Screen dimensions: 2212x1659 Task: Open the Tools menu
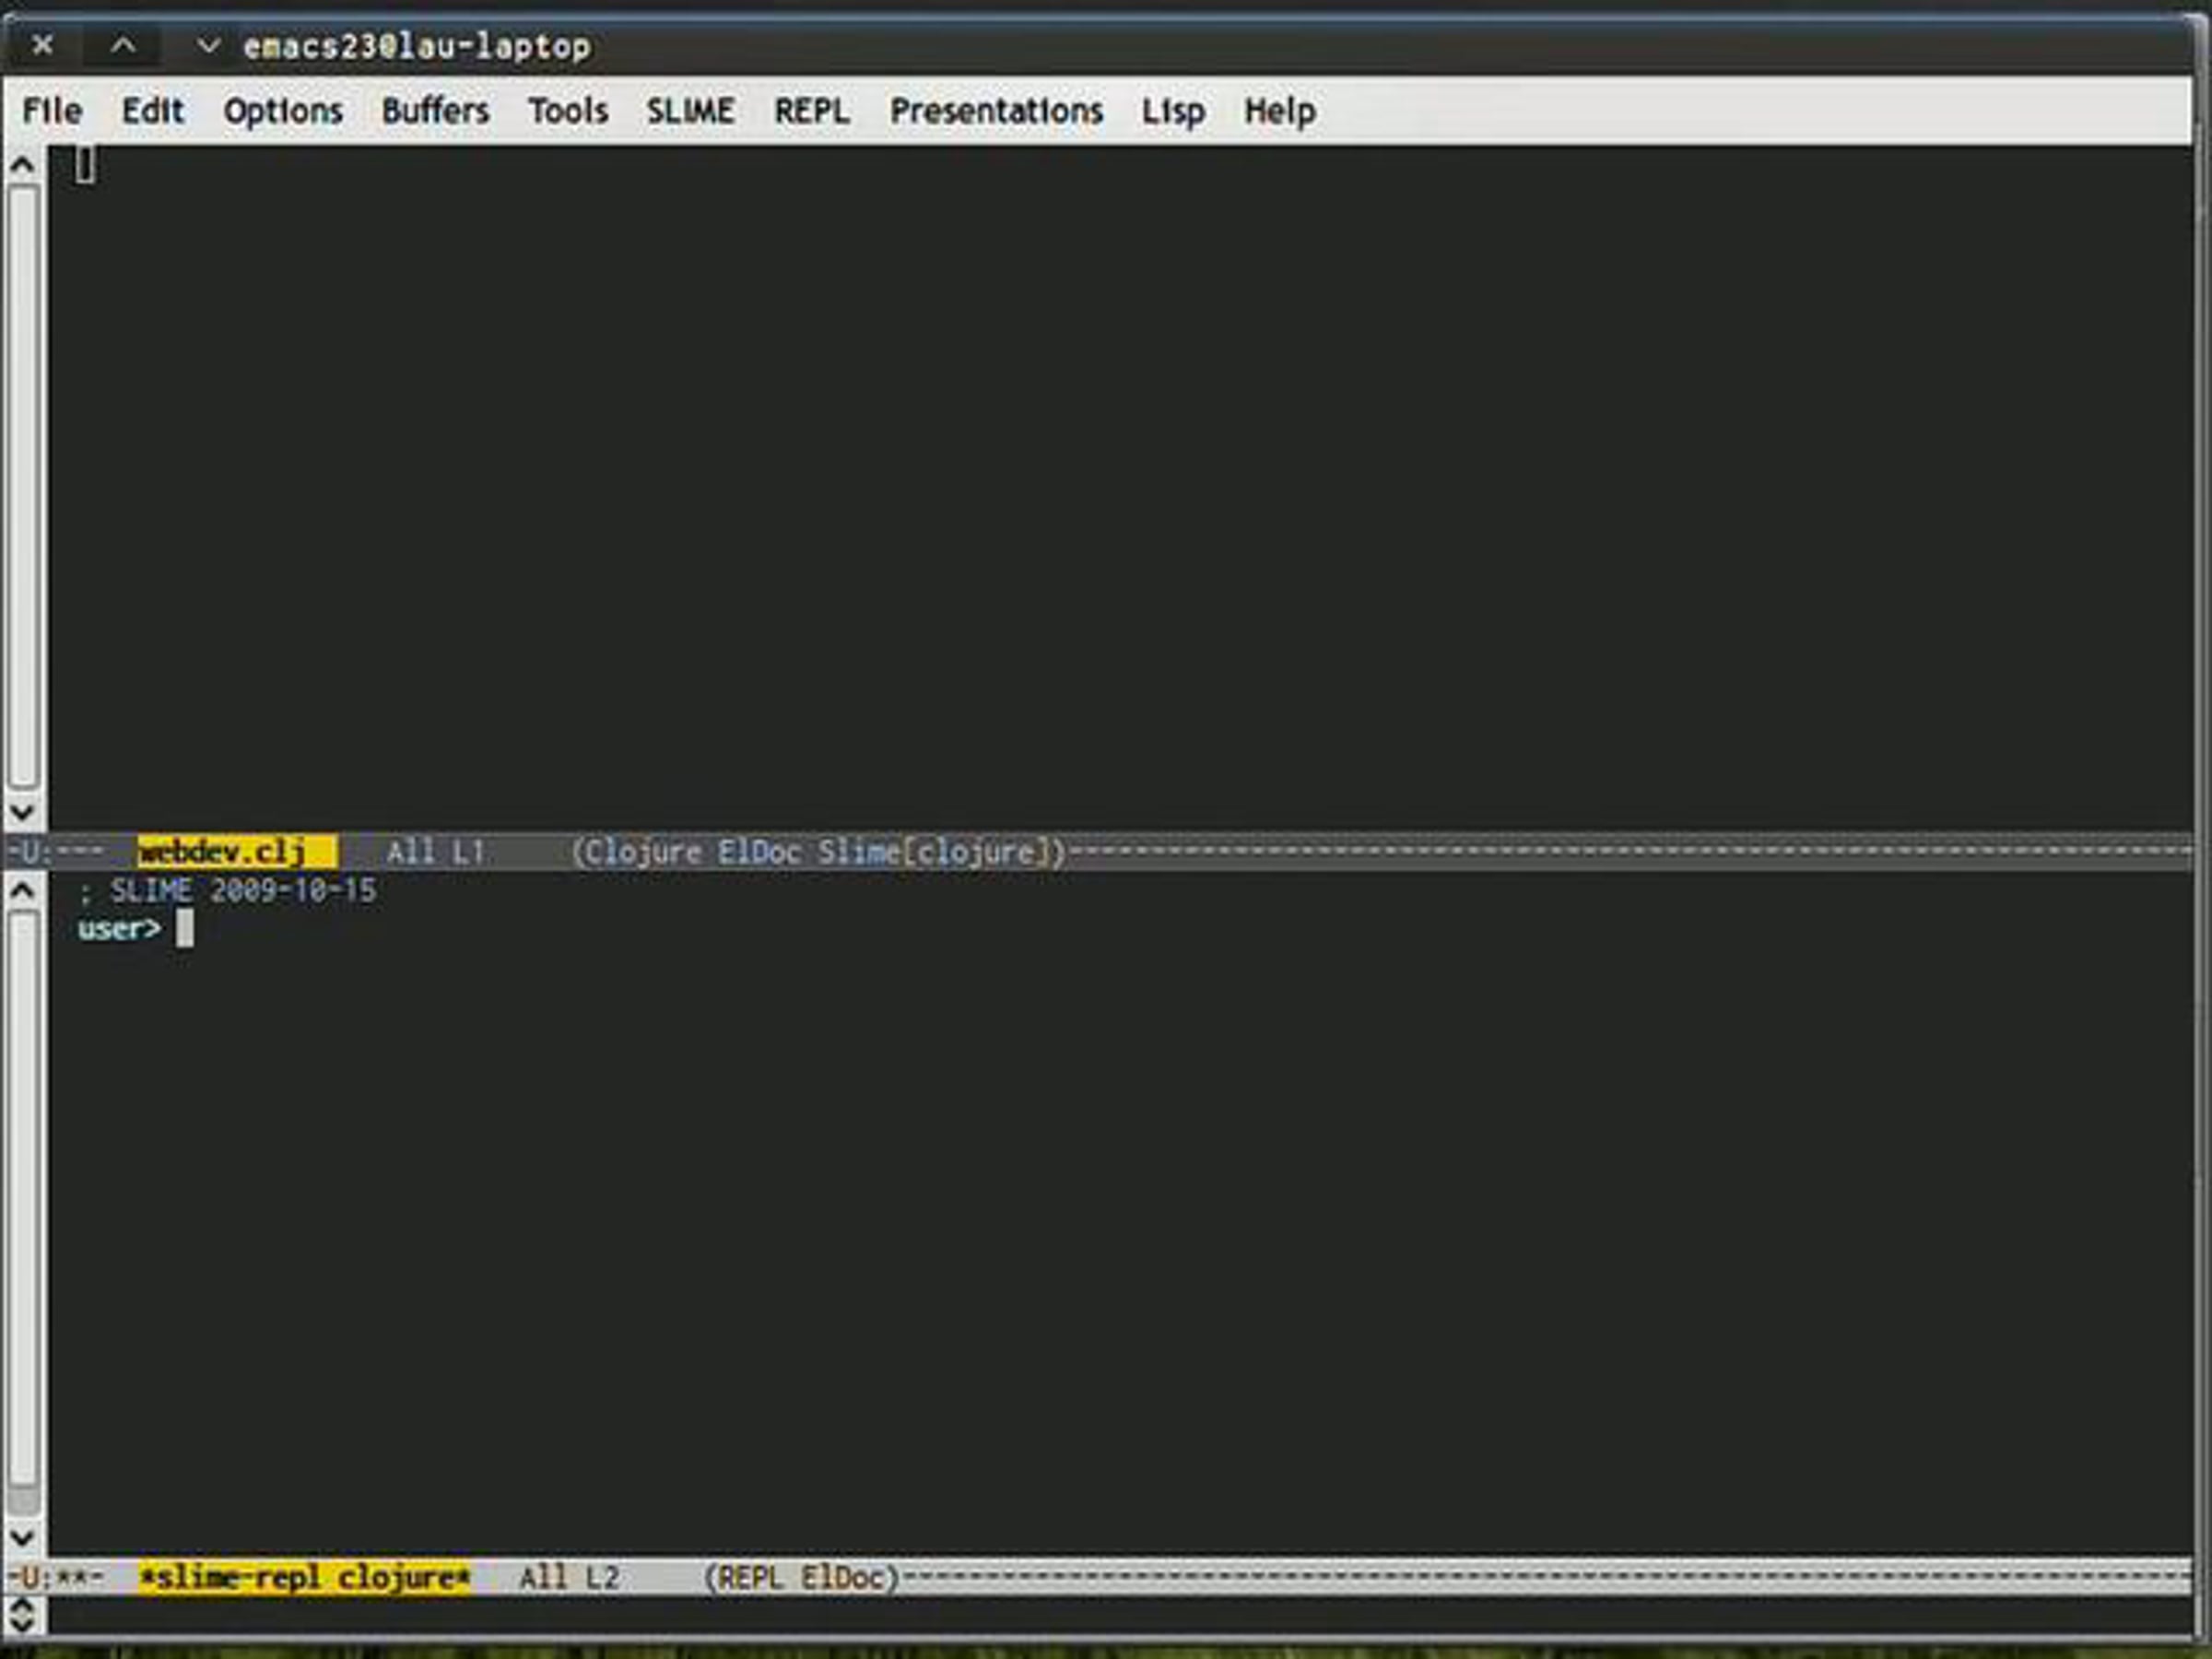pos(568,110)
